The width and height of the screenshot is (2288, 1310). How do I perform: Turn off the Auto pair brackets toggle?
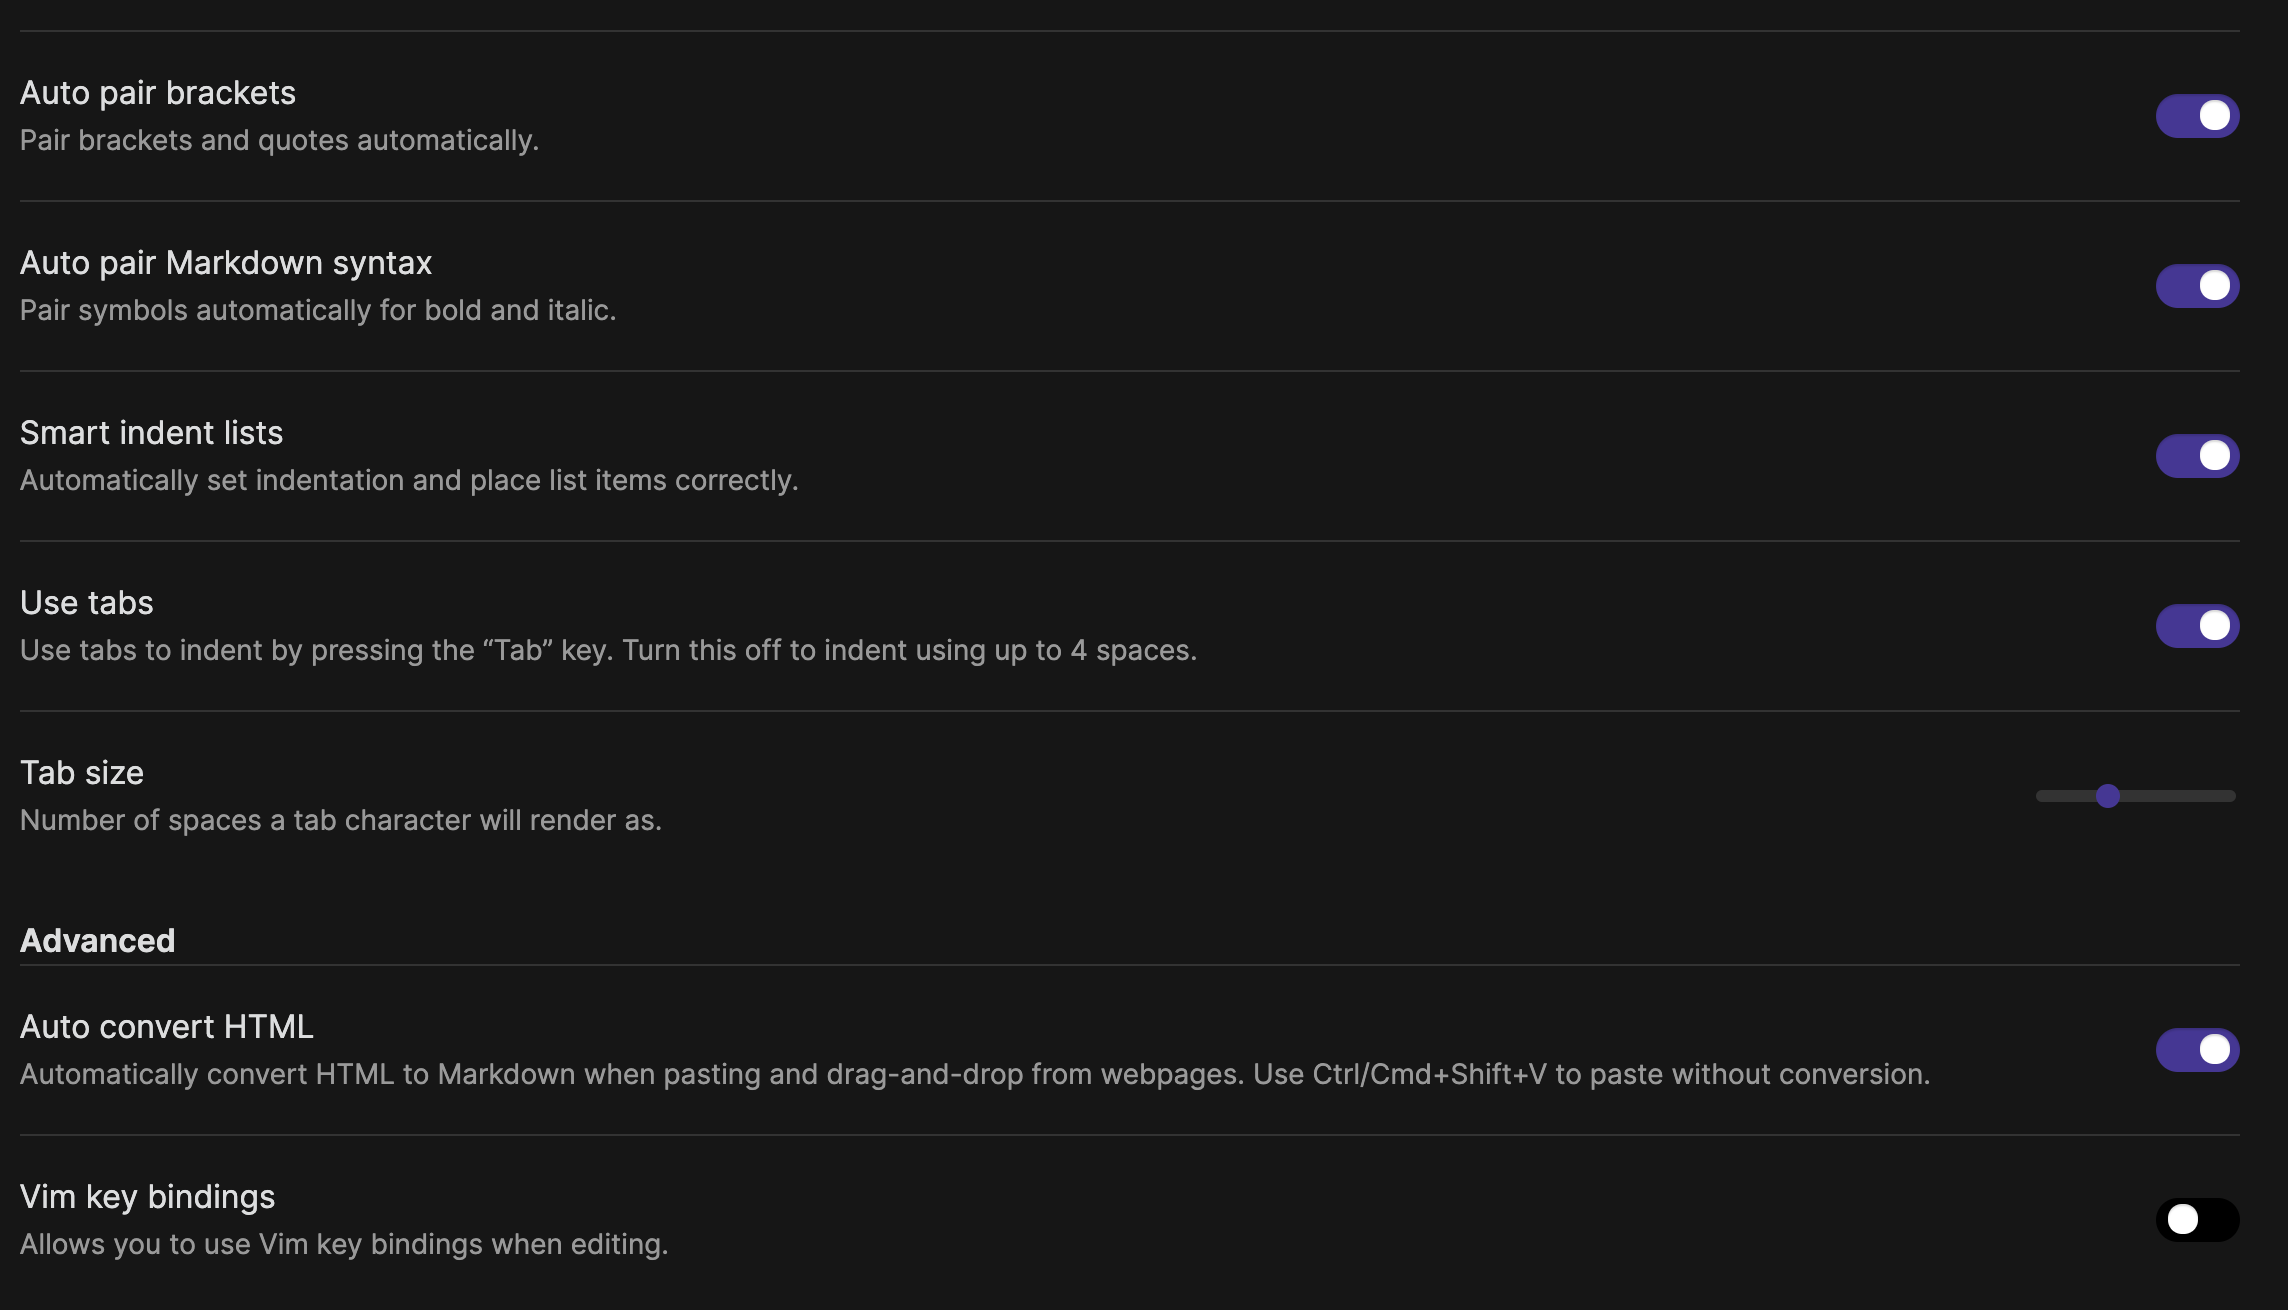(x=2198, y=115)
